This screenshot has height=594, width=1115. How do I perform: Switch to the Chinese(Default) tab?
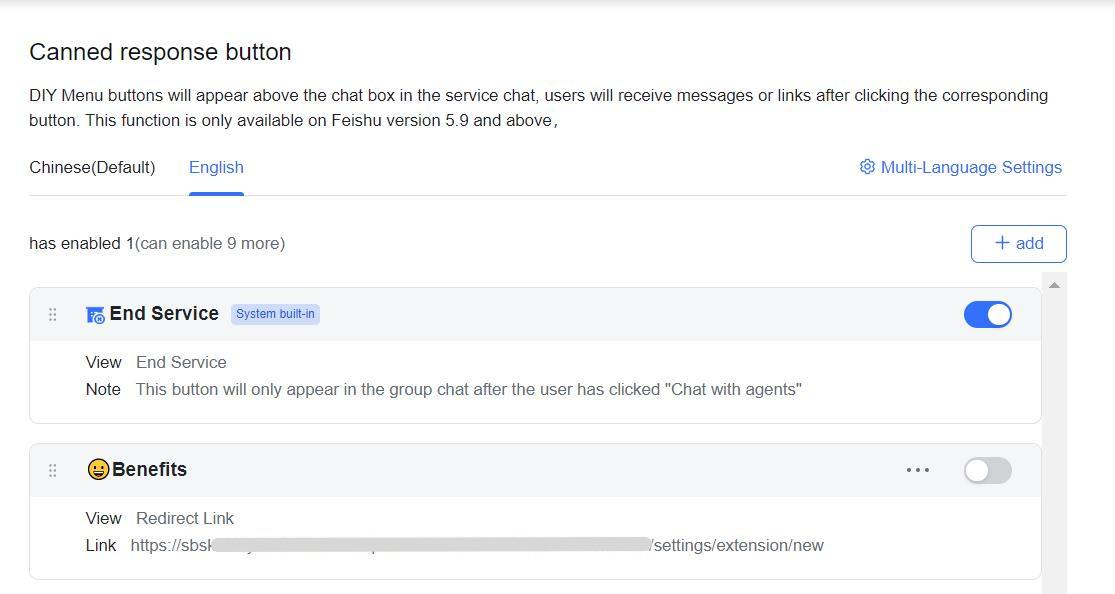92,167
